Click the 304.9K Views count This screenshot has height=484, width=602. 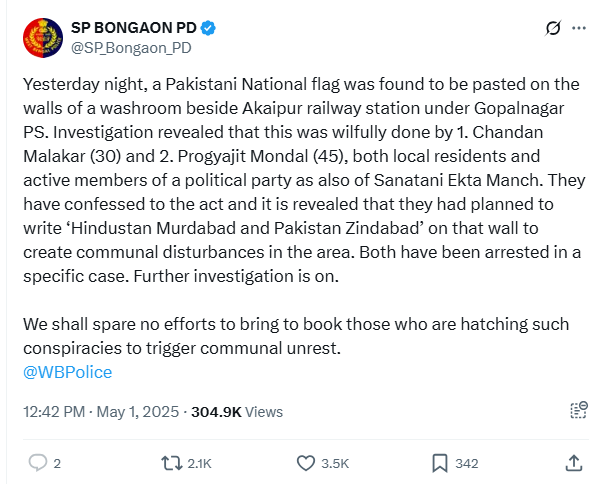pos(237,411)
